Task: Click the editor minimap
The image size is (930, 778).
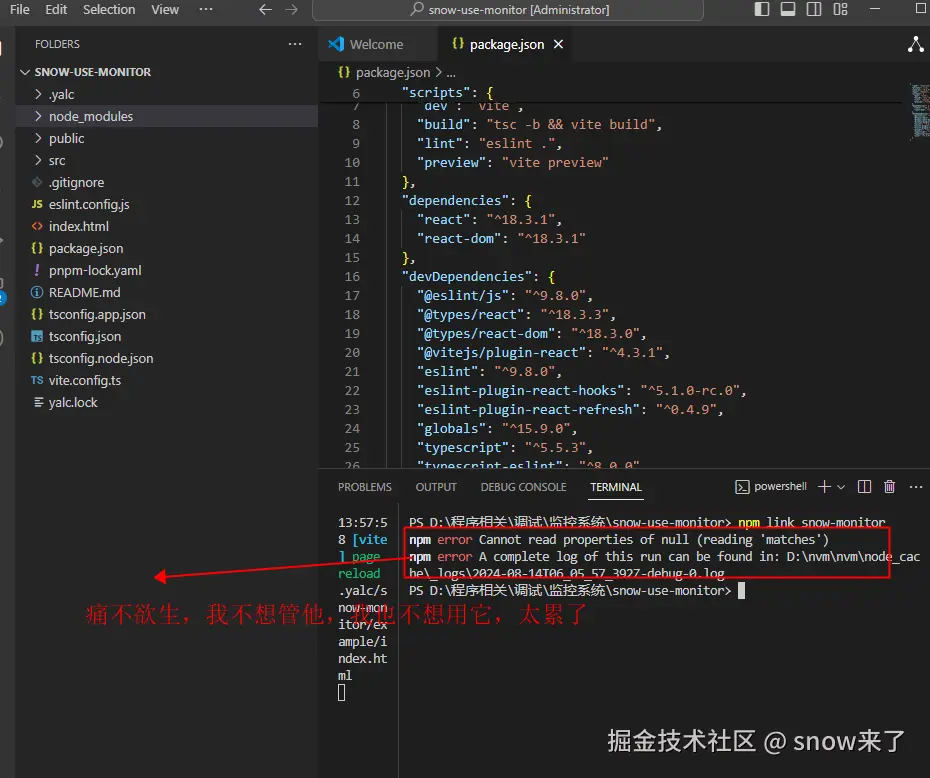Action: (x=920, y=111)
